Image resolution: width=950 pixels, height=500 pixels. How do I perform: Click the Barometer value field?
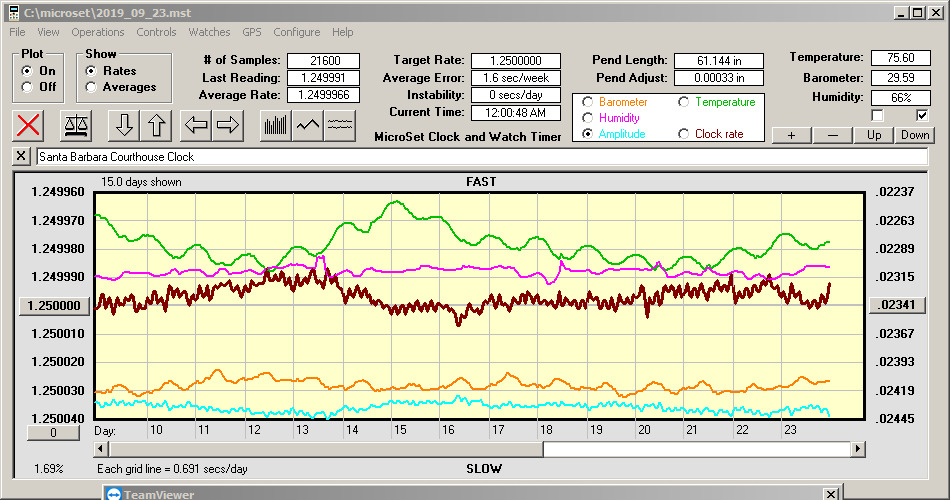coord(900,78)
